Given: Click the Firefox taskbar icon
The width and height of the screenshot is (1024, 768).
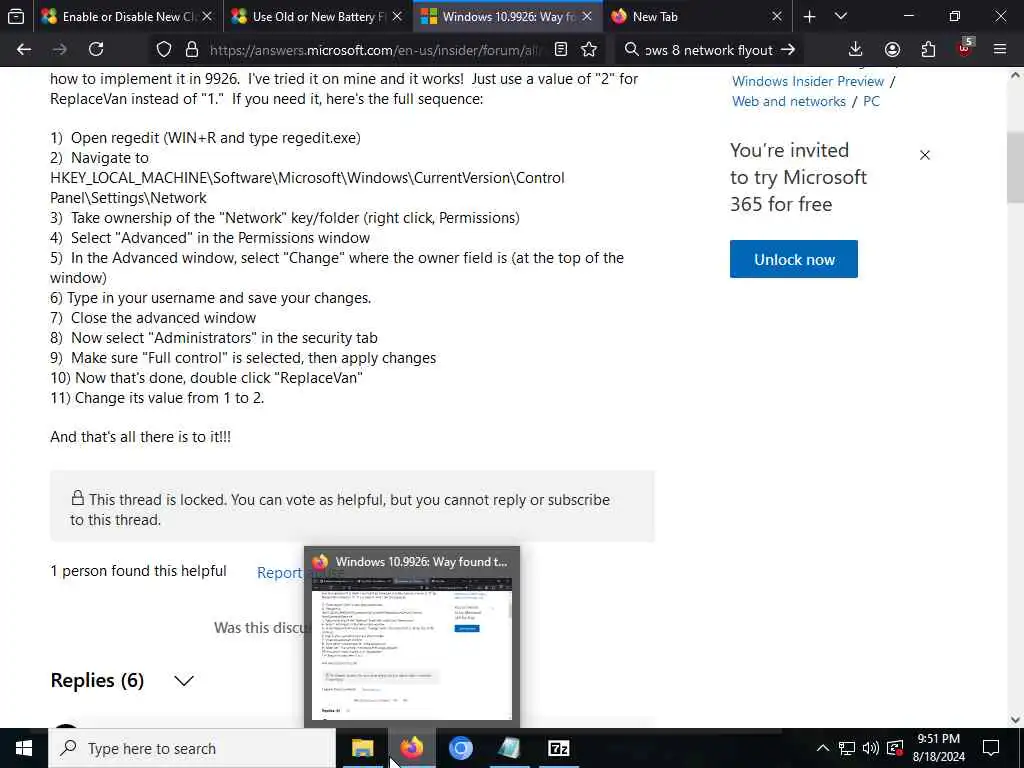Looking at the screenshot, I should (411, 748).
